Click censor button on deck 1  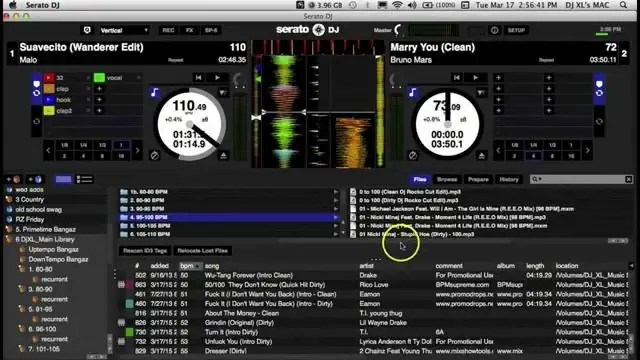154,156
